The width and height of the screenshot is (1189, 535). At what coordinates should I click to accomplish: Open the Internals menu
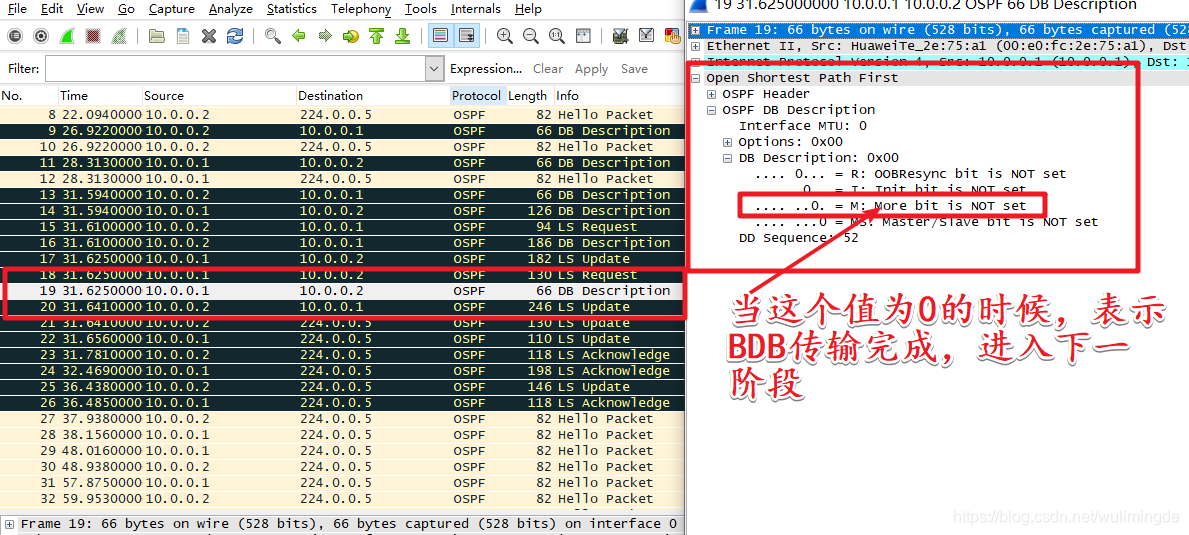point(475,9)
